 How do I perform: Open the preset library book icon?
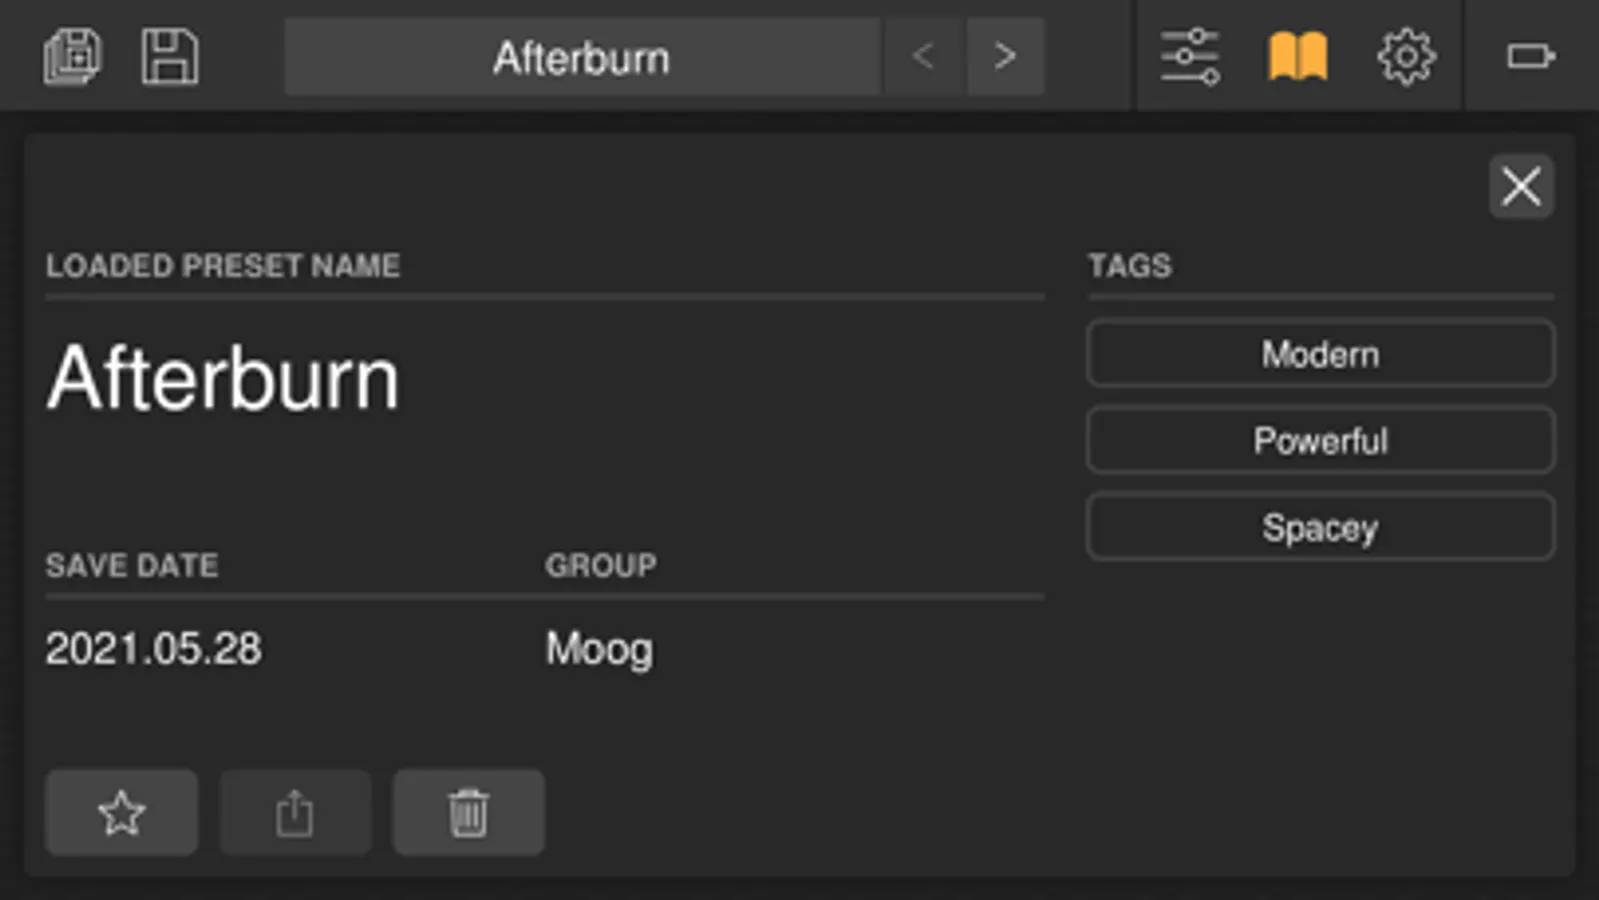(x=1298, y=56)
